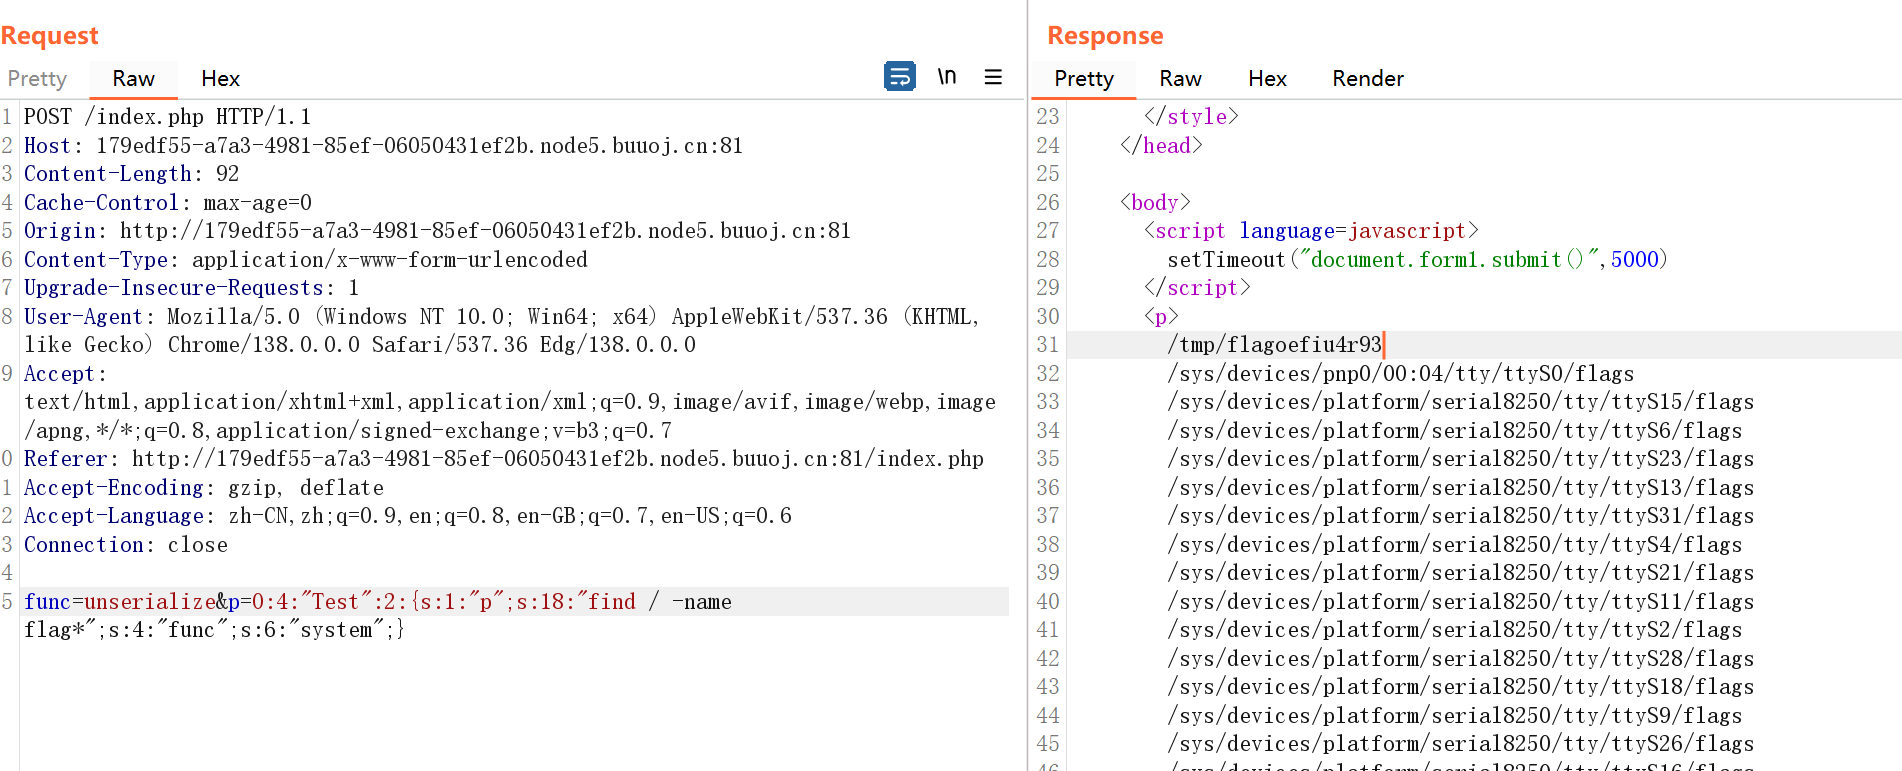Click the Content-Length: 92 header

131,174
